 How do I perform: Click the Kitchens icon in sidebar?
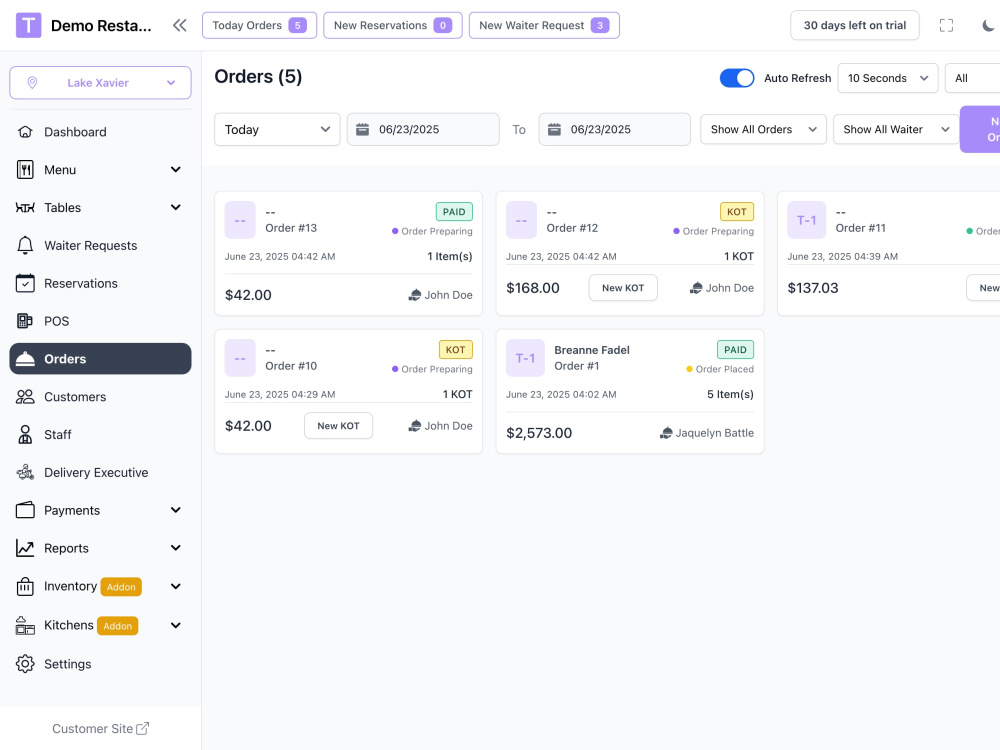pyautogui.click(x=25, y=626)
